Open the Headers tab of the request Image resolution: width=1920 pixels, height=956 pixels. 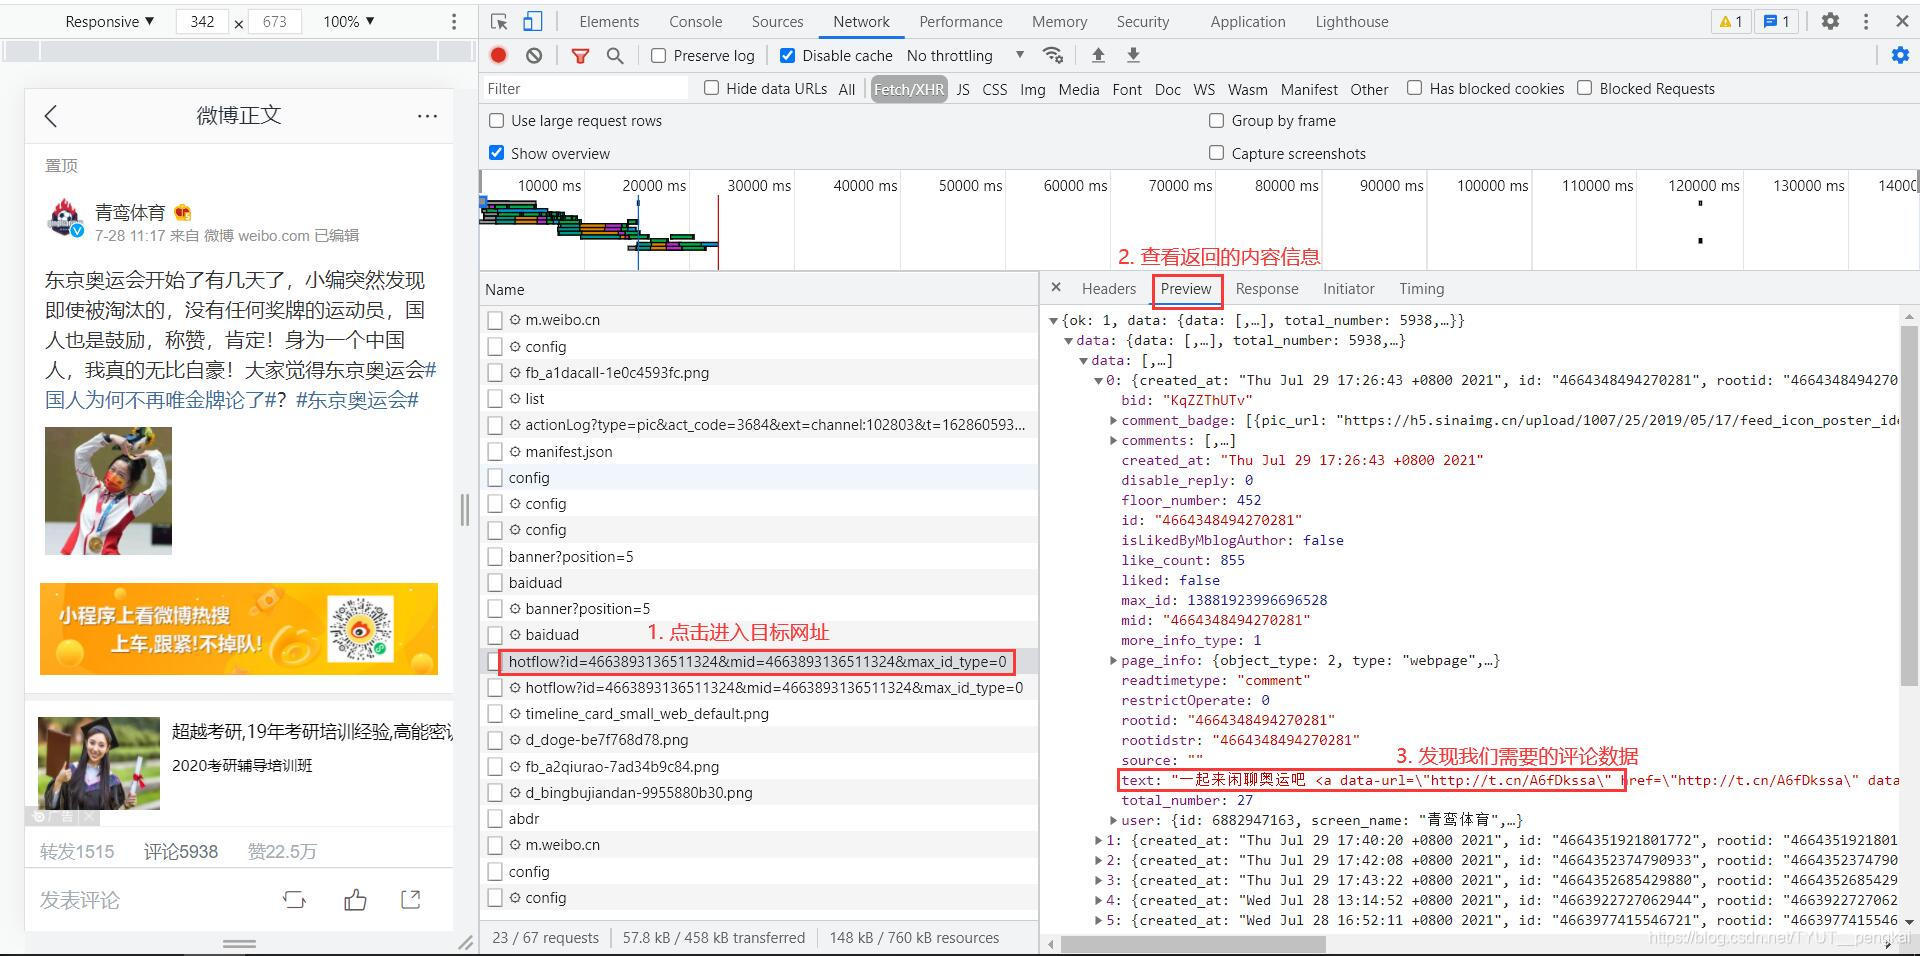pyautogui.click(x=1108, y=288)
